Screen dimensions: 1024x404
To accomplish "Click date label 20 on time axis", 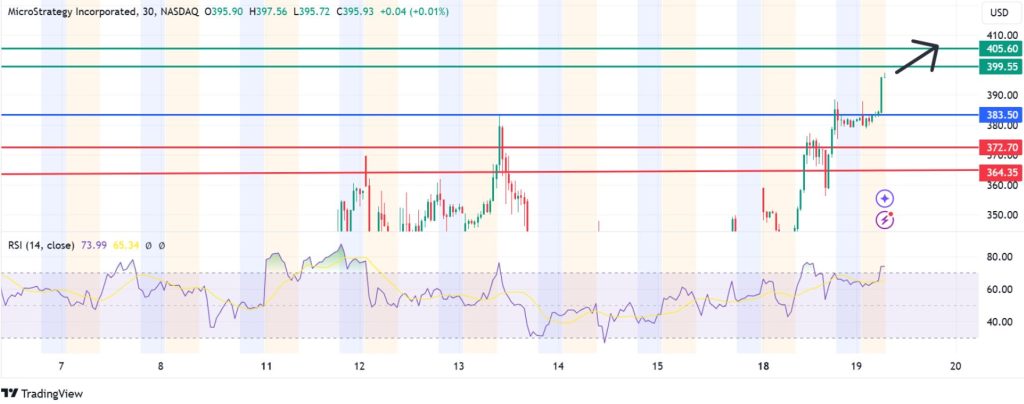I will tap(956, 366).
